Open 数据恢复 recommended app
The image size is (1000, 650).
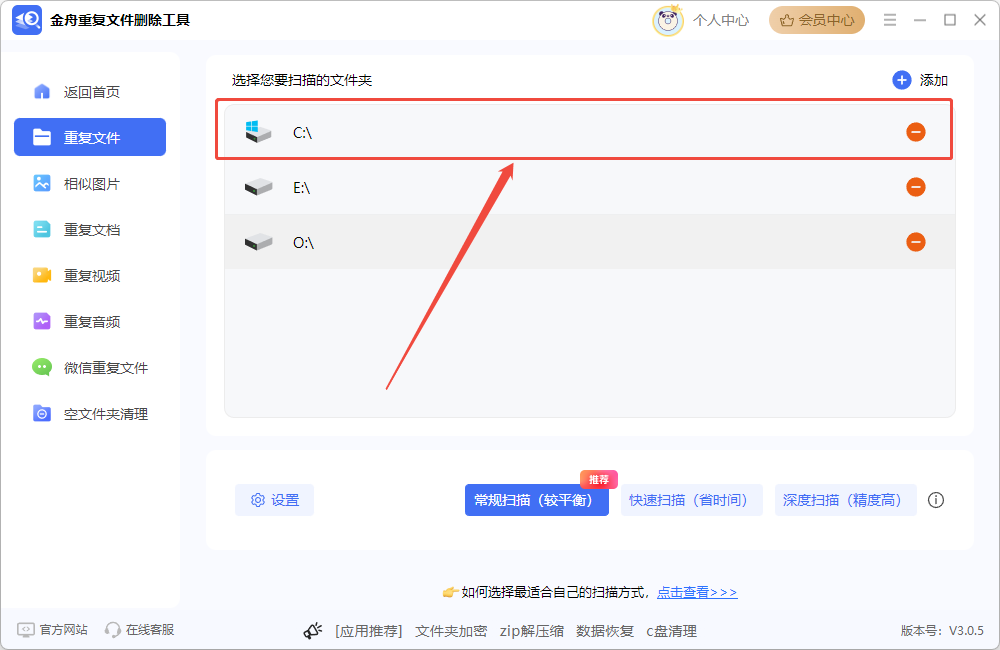coord(605,631)
